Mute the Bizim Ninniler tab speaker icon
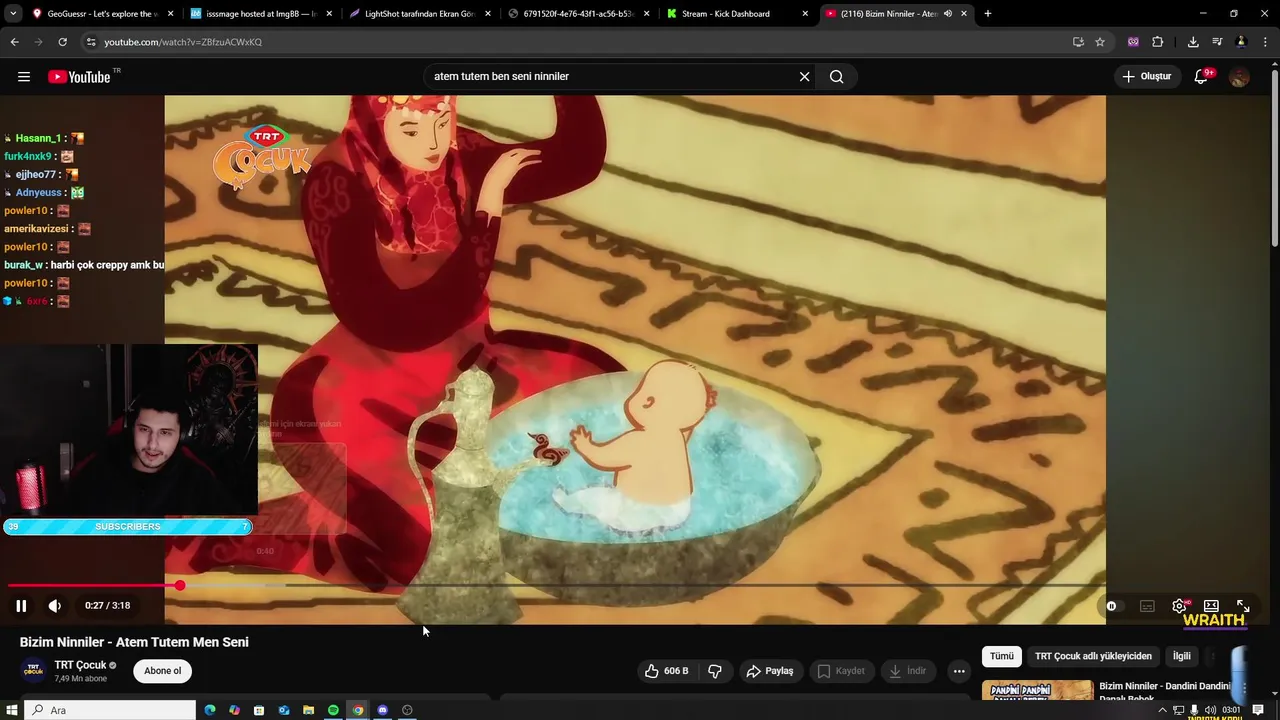The width and height of the screenshot is (1280, 720). point(948,14)
